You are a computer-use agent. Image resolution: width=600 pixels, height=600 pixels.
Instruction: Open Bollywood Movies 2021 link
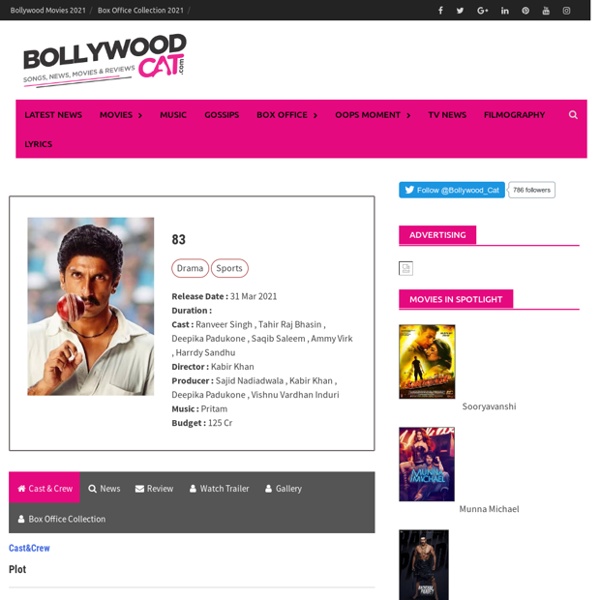point(48,10)
